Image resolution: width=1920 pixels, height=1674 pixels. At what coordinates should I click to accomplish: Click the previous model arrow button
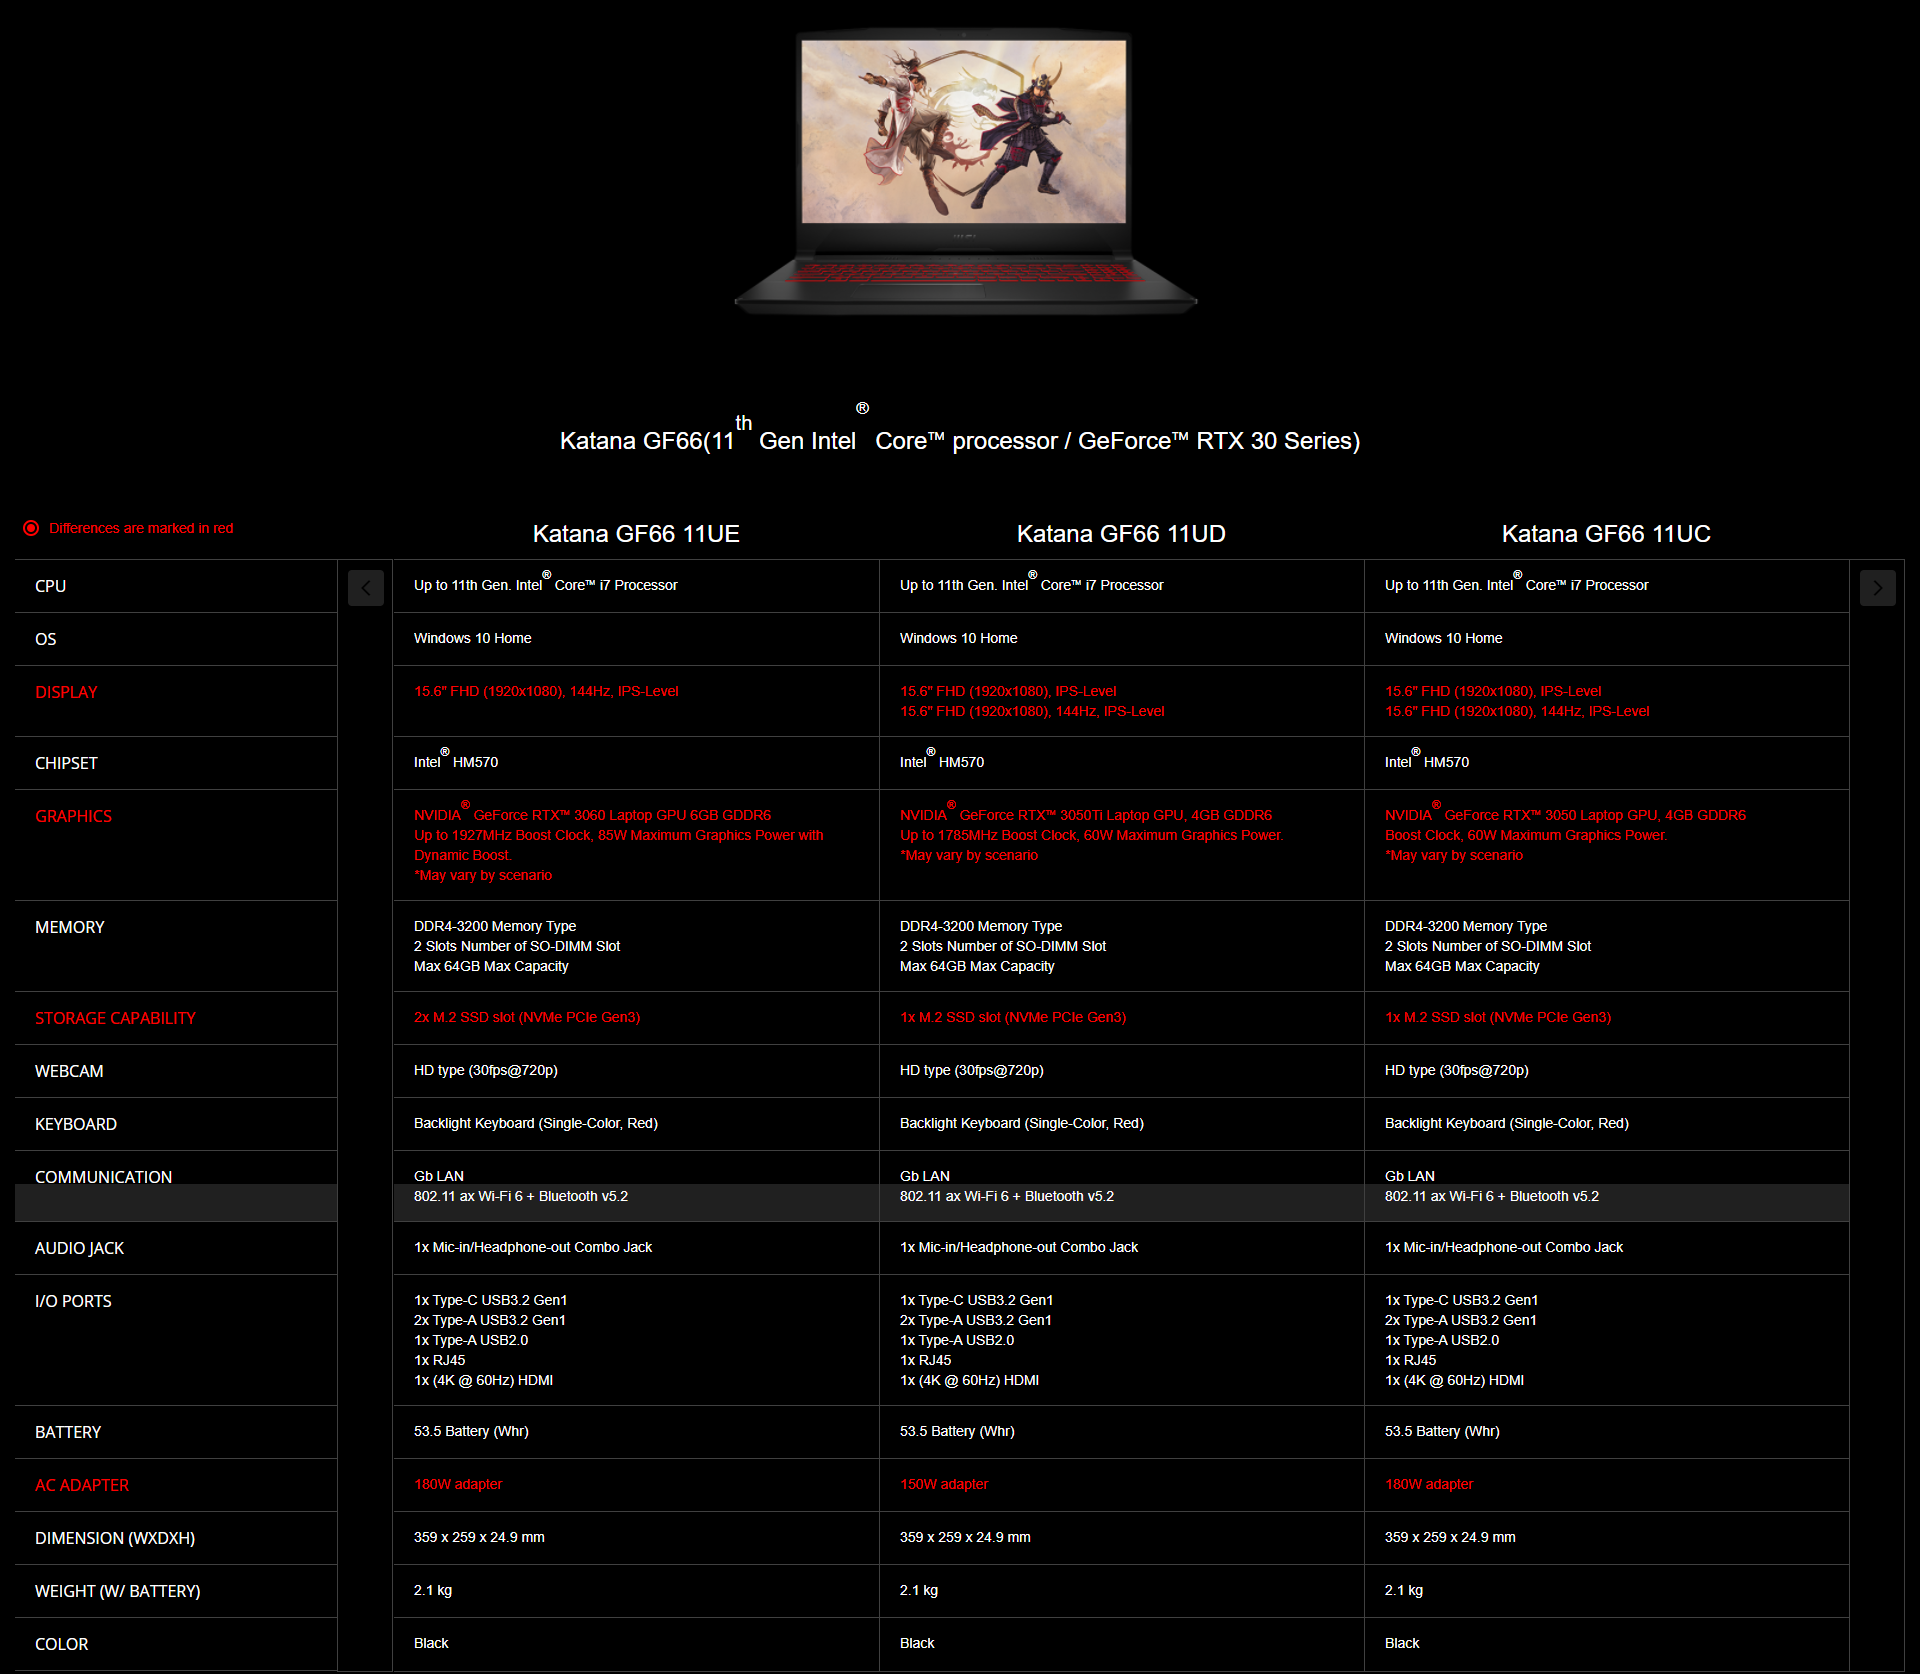pos(366,588)
